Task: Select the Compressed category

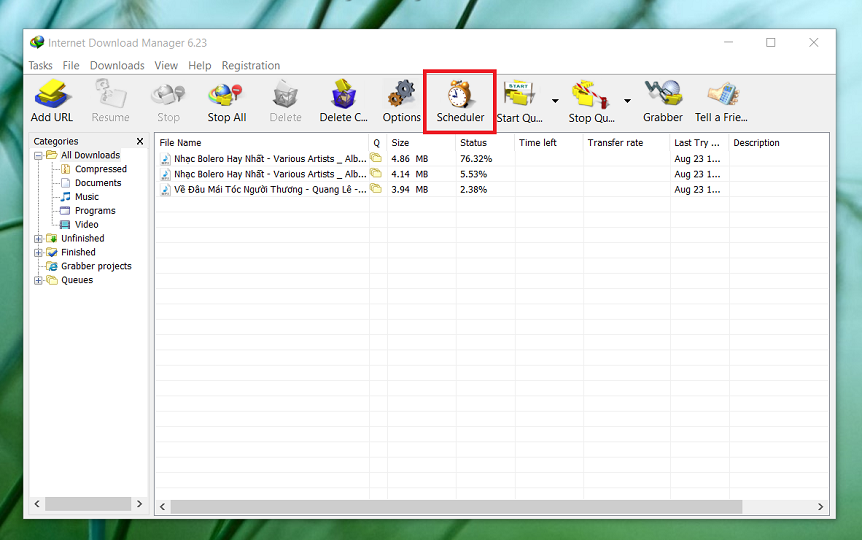Action: pyautogui.click(x=101, y=169)
